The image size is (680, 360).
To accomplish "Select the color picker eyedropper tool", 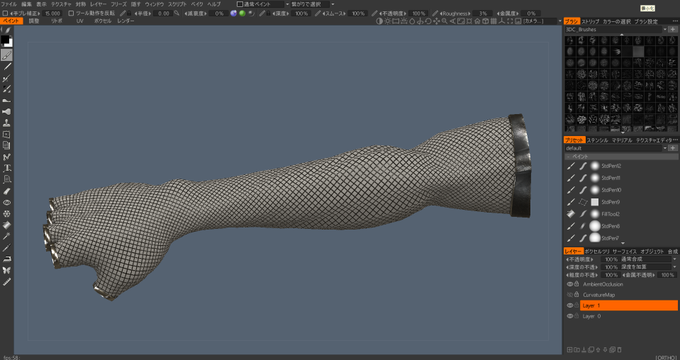I will [x=7, y=236].
